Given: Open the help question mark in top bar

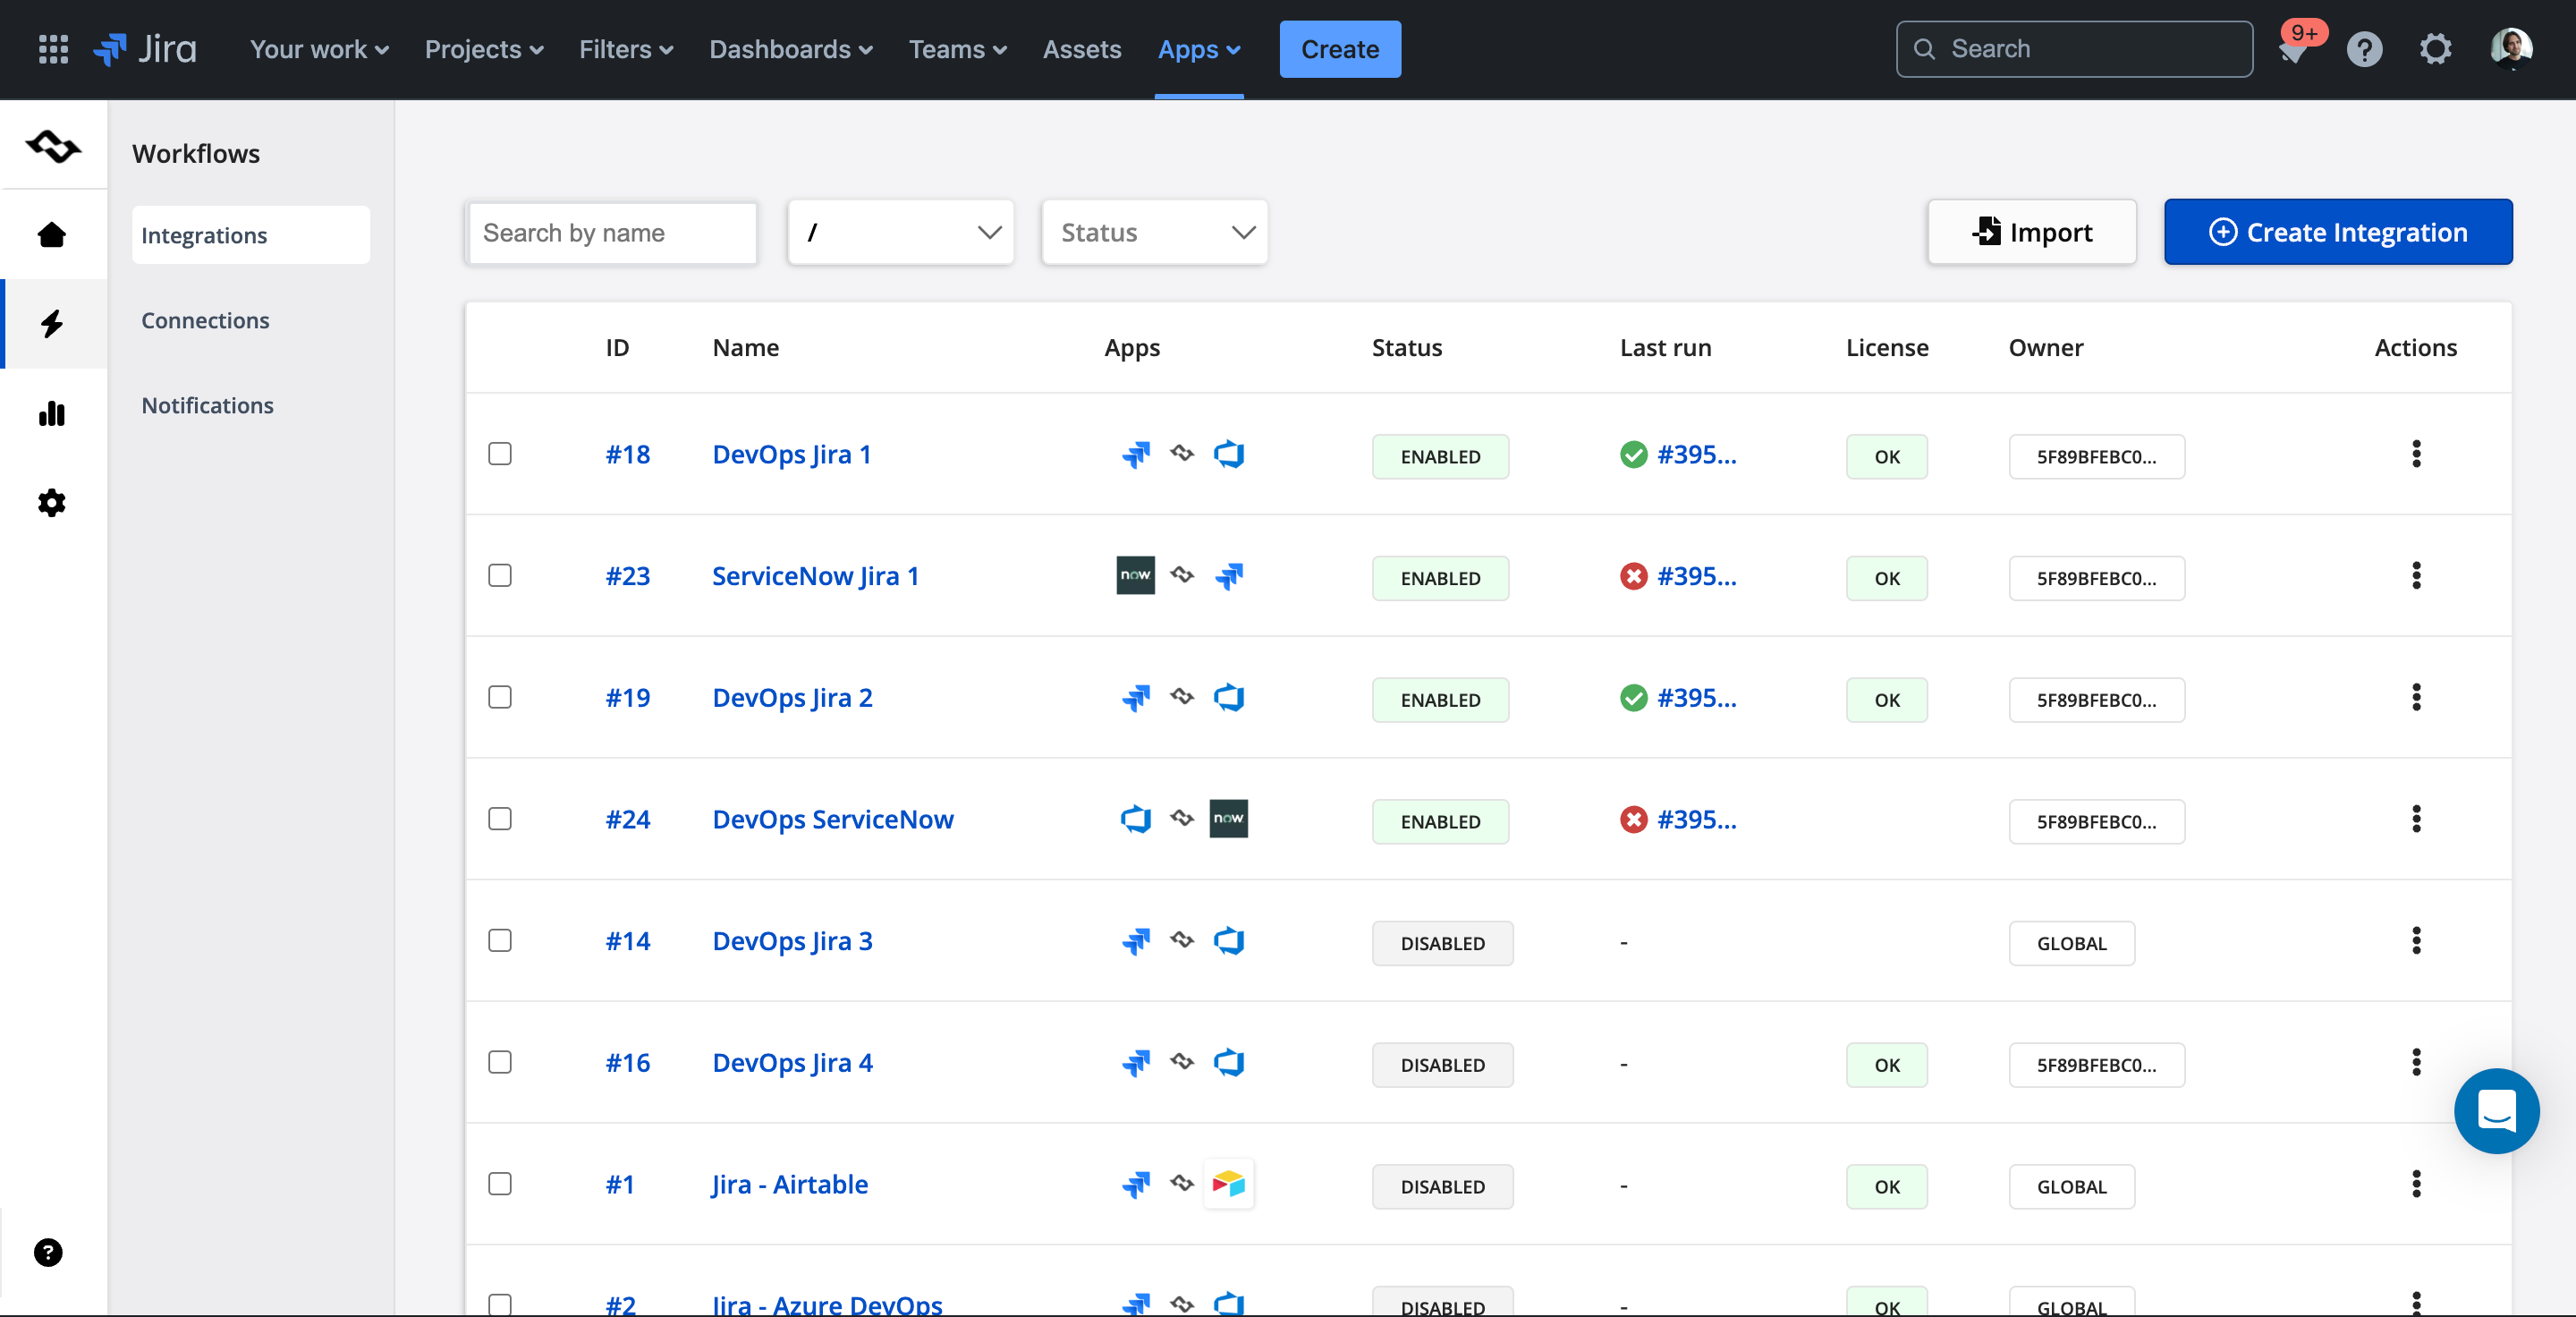Looking at the screenshot, I should [x=2364, y=49].
